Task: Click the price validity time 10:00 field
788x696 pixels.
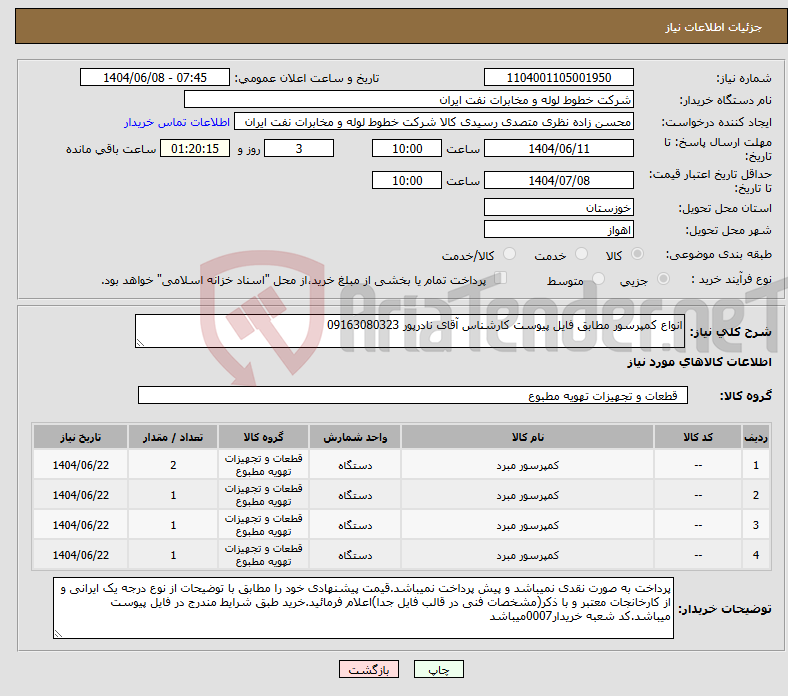Action: click(x=407, y=180)
